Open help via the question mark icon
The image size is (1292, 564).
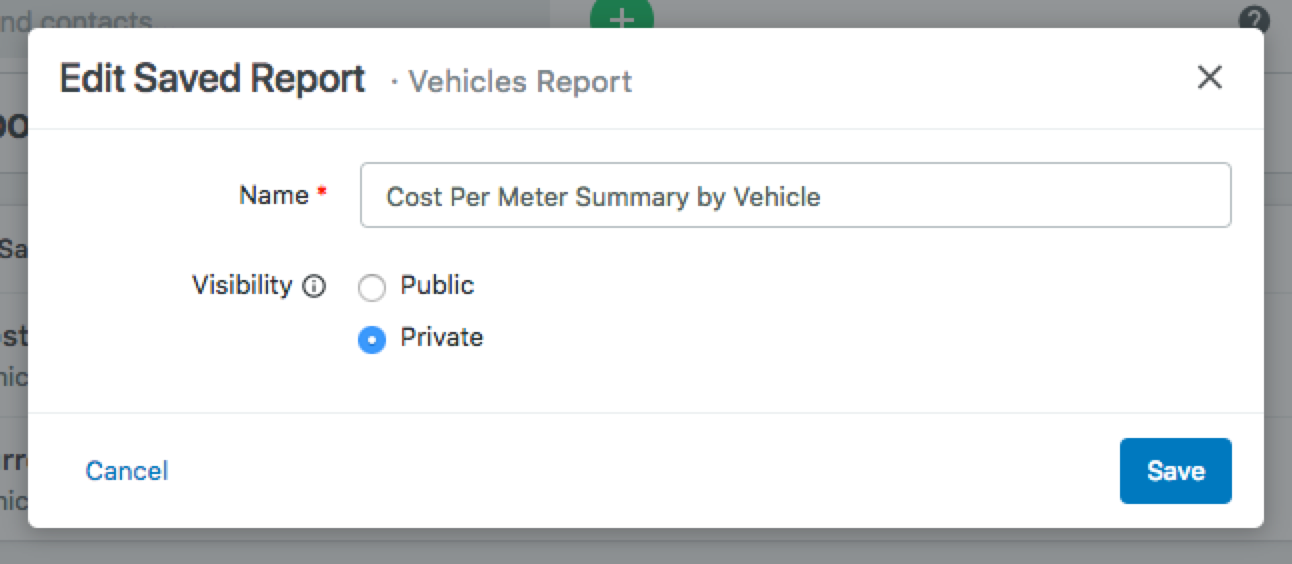click(1254, 19)
